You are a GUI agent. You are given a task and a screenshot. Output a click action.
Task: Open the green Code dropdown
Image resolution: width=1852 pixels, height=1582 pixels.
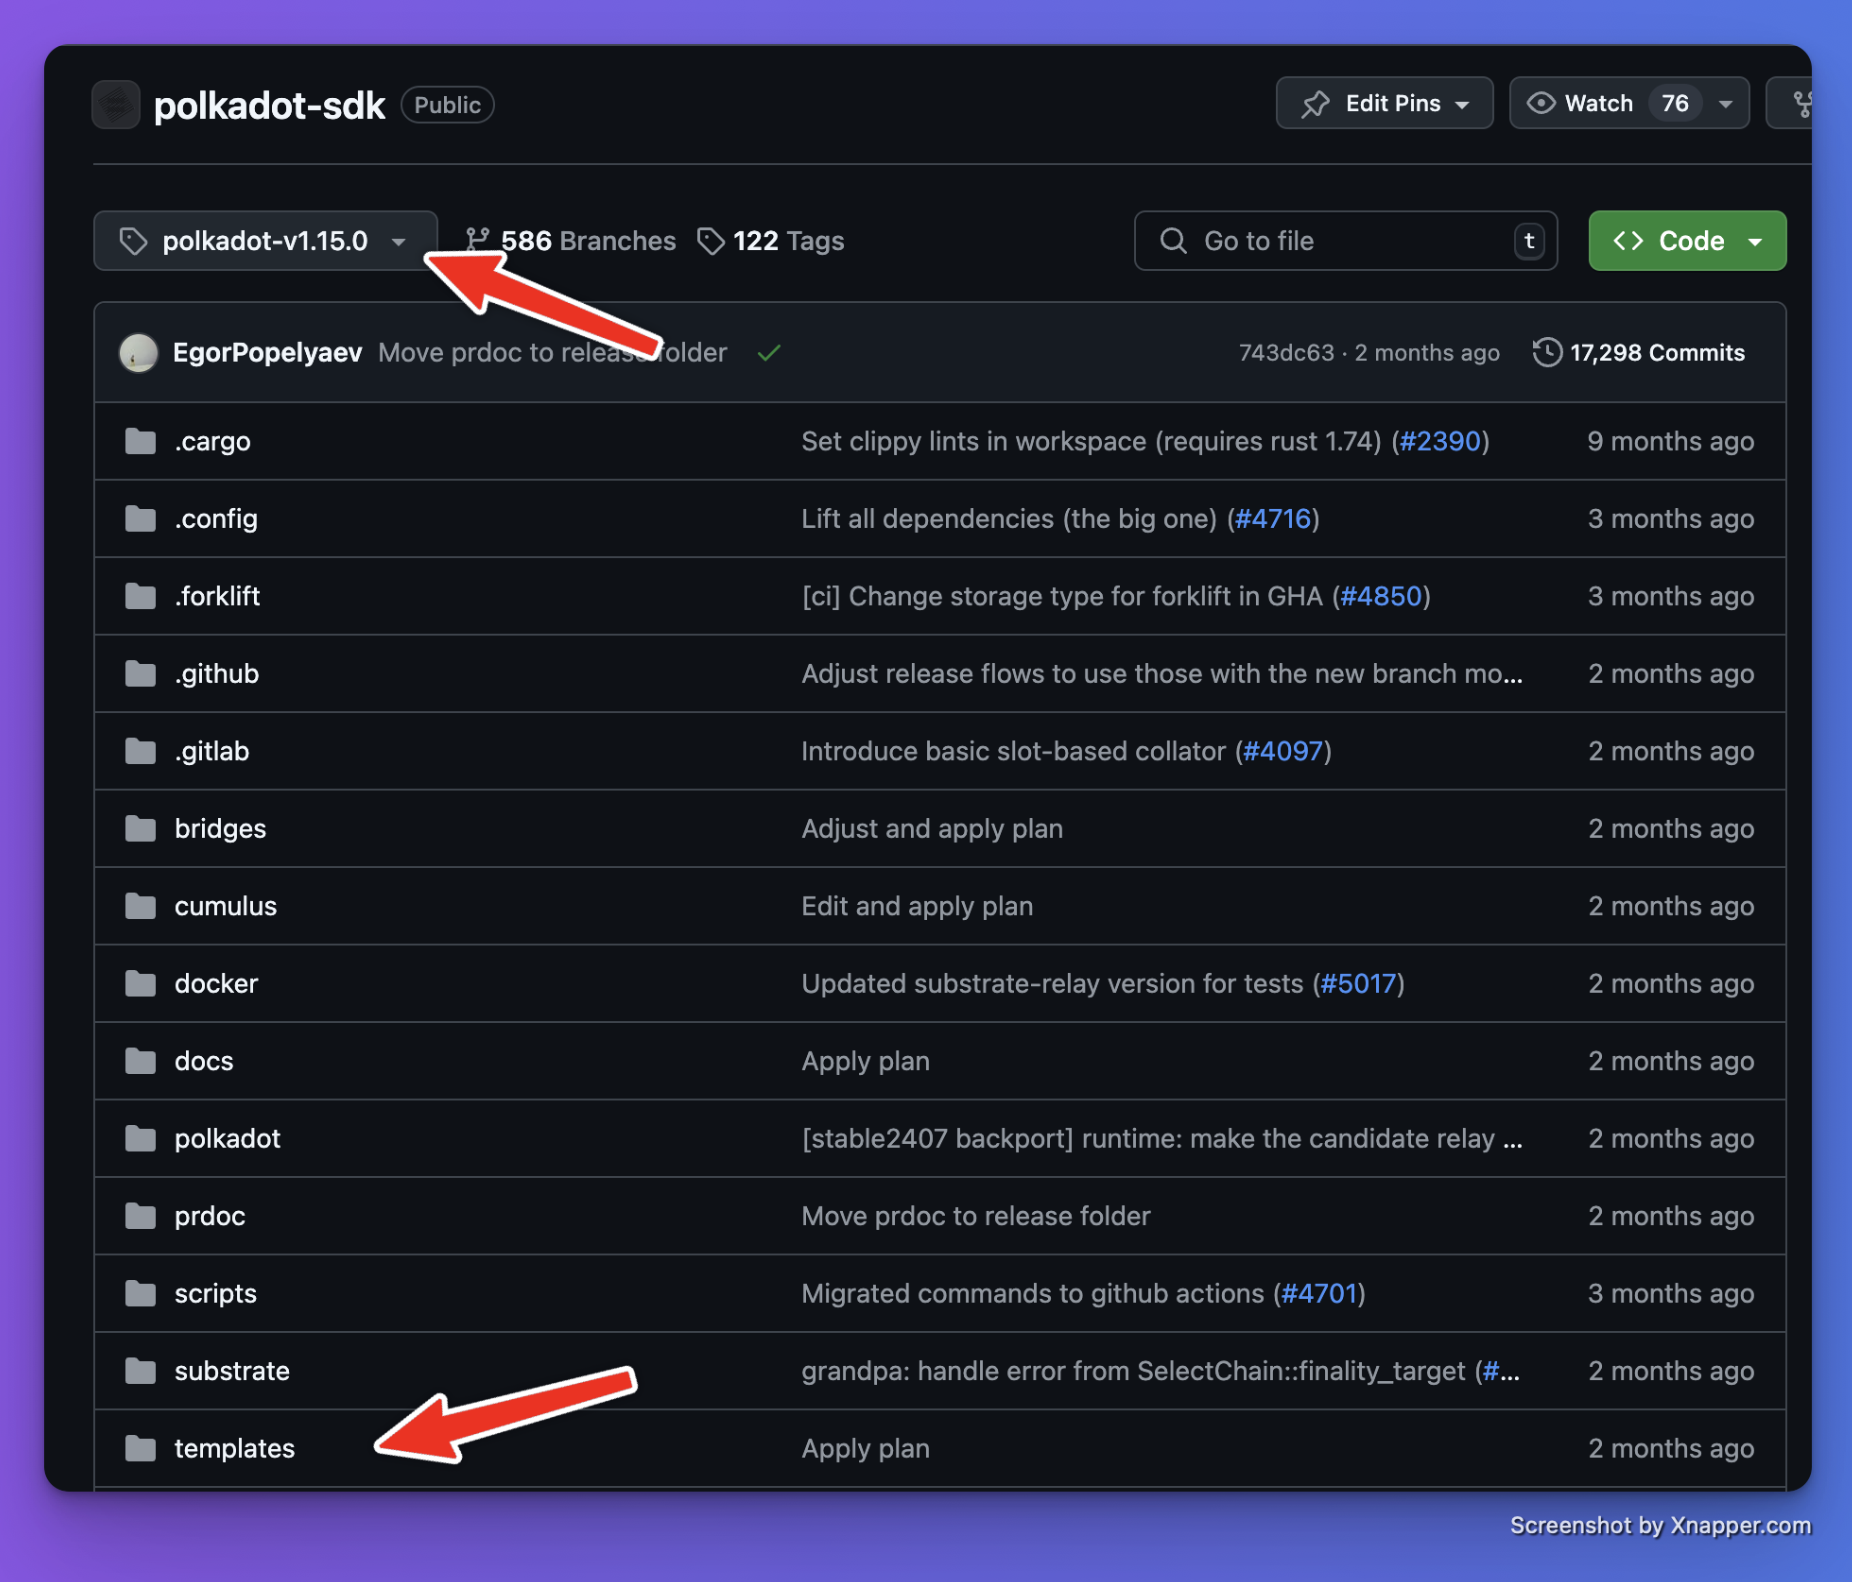click(x=1687, y=241)
